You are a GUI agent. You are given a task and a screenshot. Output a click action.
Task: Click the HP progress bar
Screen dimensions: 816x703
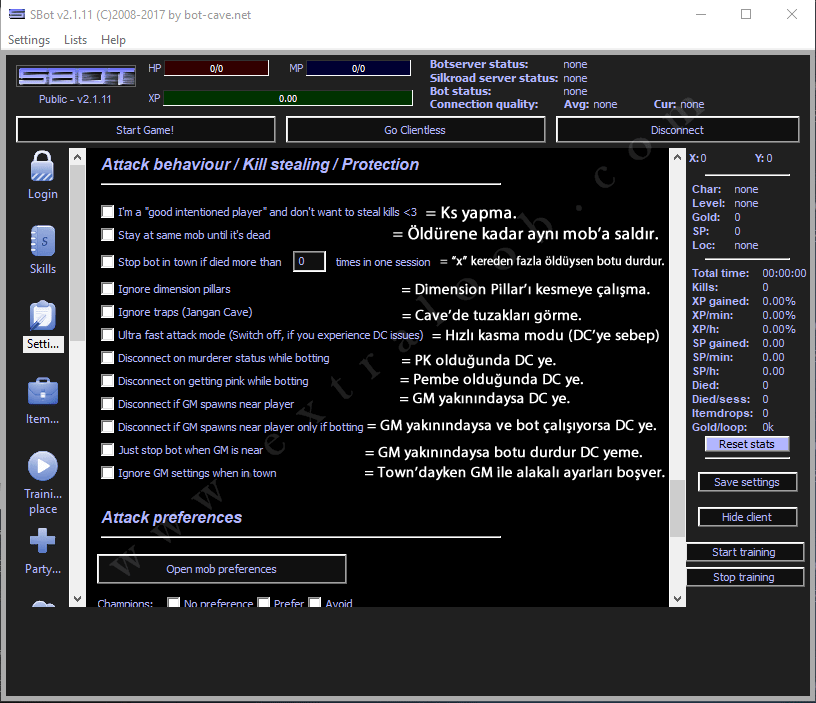216,68
